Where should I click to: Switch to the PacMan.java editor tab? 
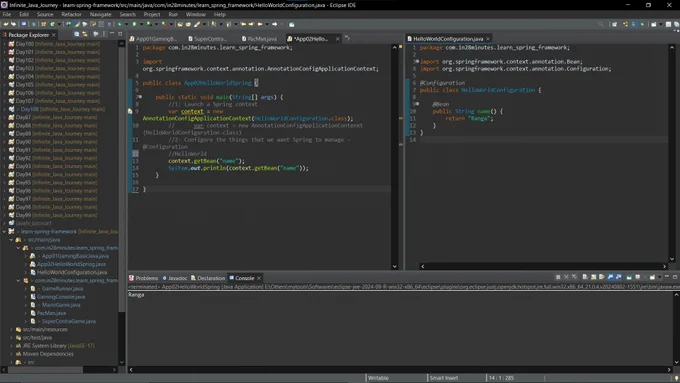[259, 39]
